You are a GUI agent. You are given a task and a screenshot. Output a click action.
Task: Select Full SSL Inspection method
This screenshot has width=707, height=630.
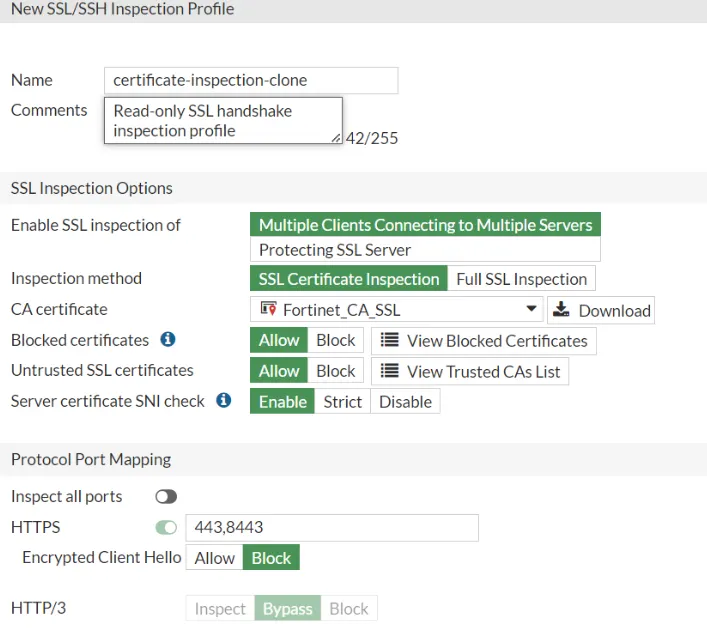(x=521, y=279)
